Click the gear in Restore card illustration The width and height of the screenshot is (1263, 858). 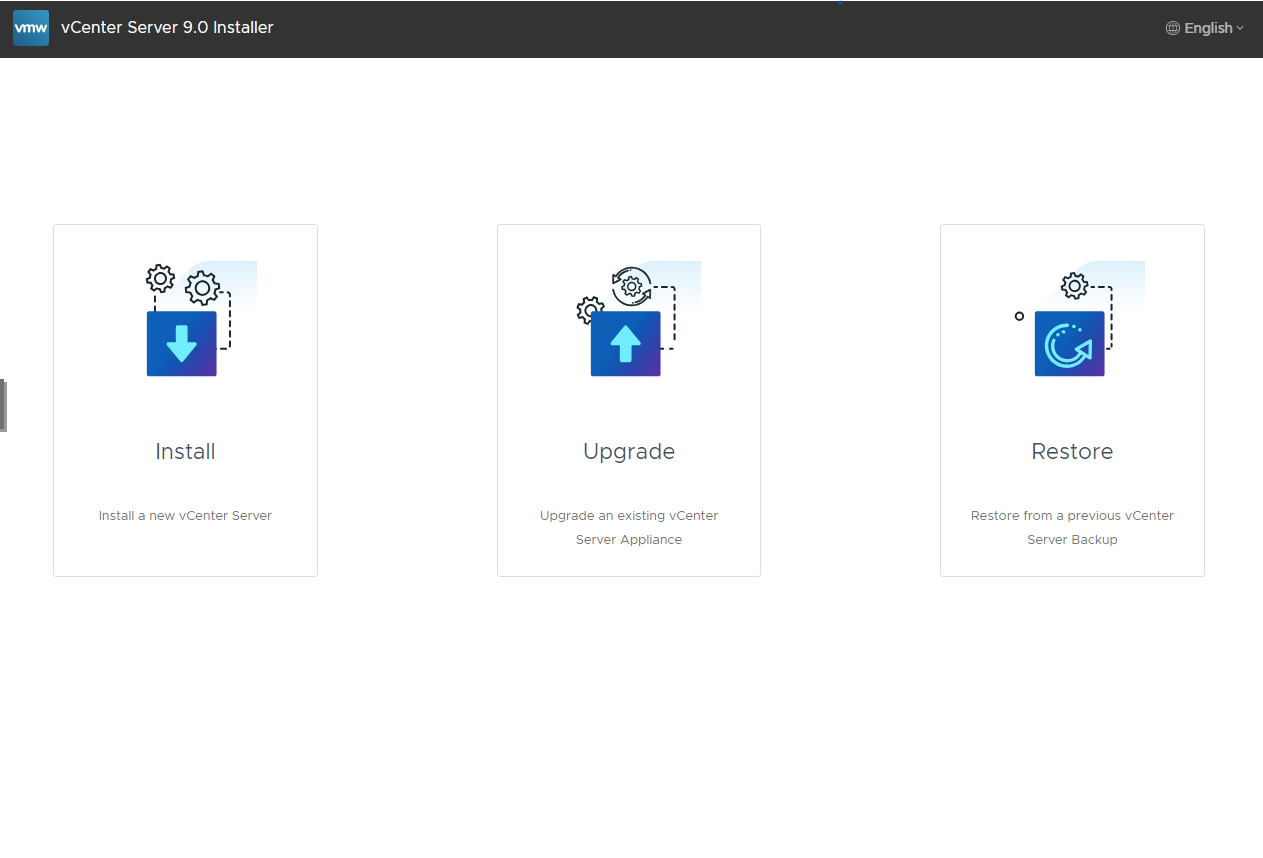1074,286
